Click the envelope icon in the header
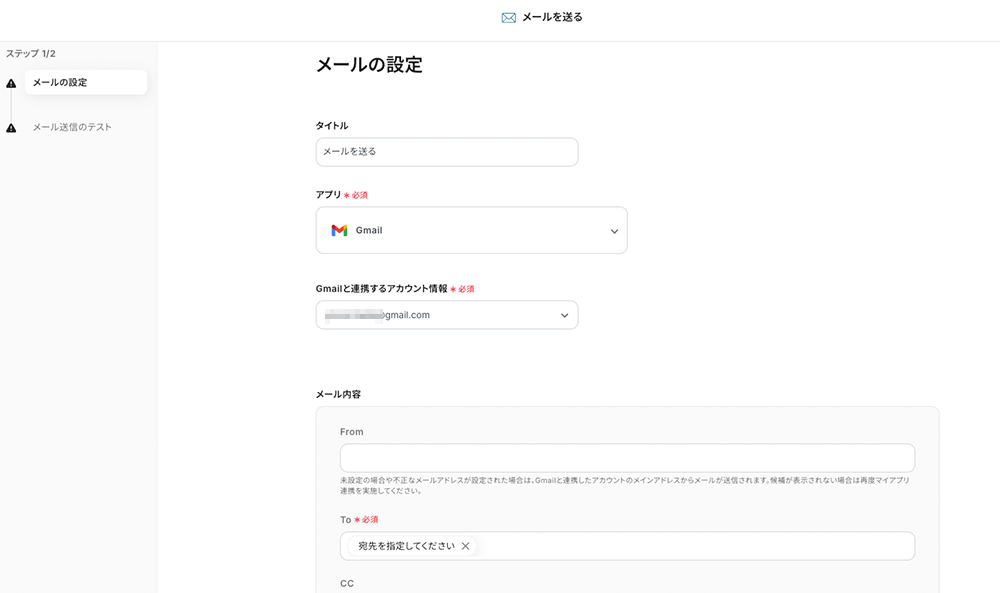 click(x=509, y=17)
